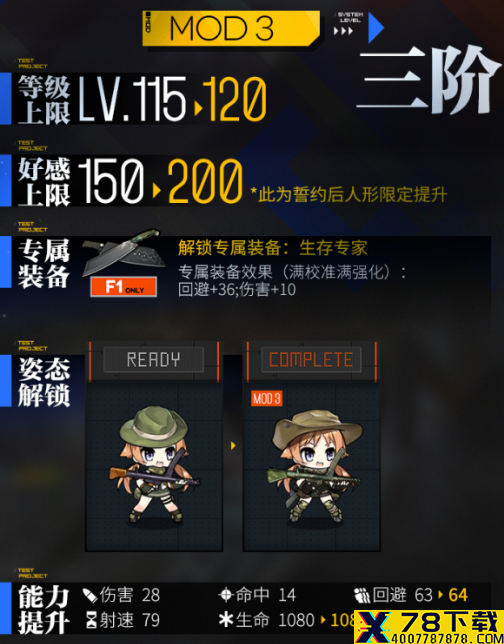Select the COMPLETE pose panel header
504x644 pixels.
[311, 360]
